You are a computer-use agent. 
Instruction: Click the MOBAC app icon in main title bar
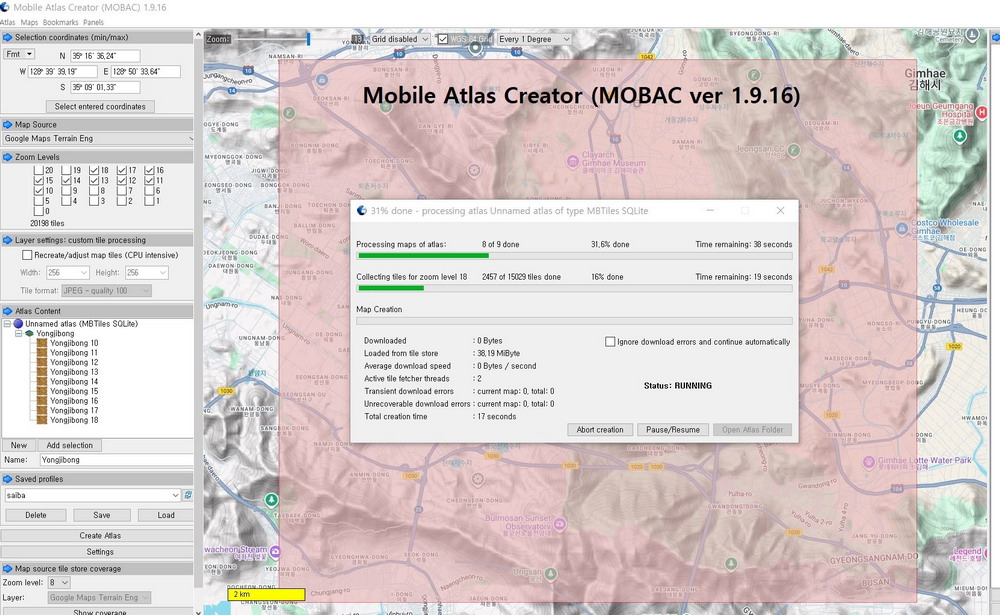[5, 7]
